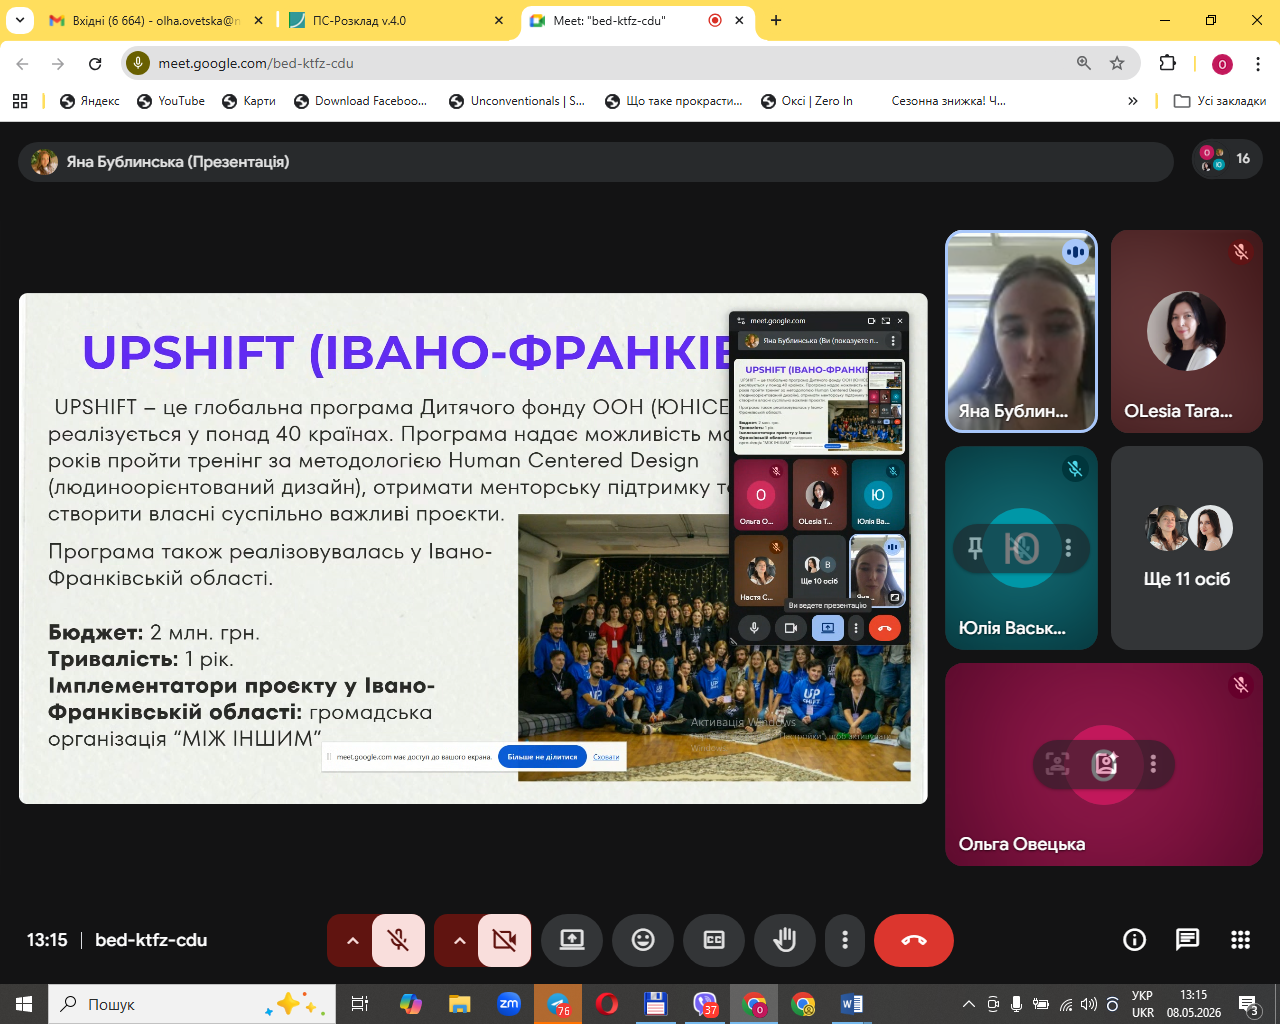Open the Windows notification center
The width and height of the screenshot is (1280, 1024).
(1249, 1004)
